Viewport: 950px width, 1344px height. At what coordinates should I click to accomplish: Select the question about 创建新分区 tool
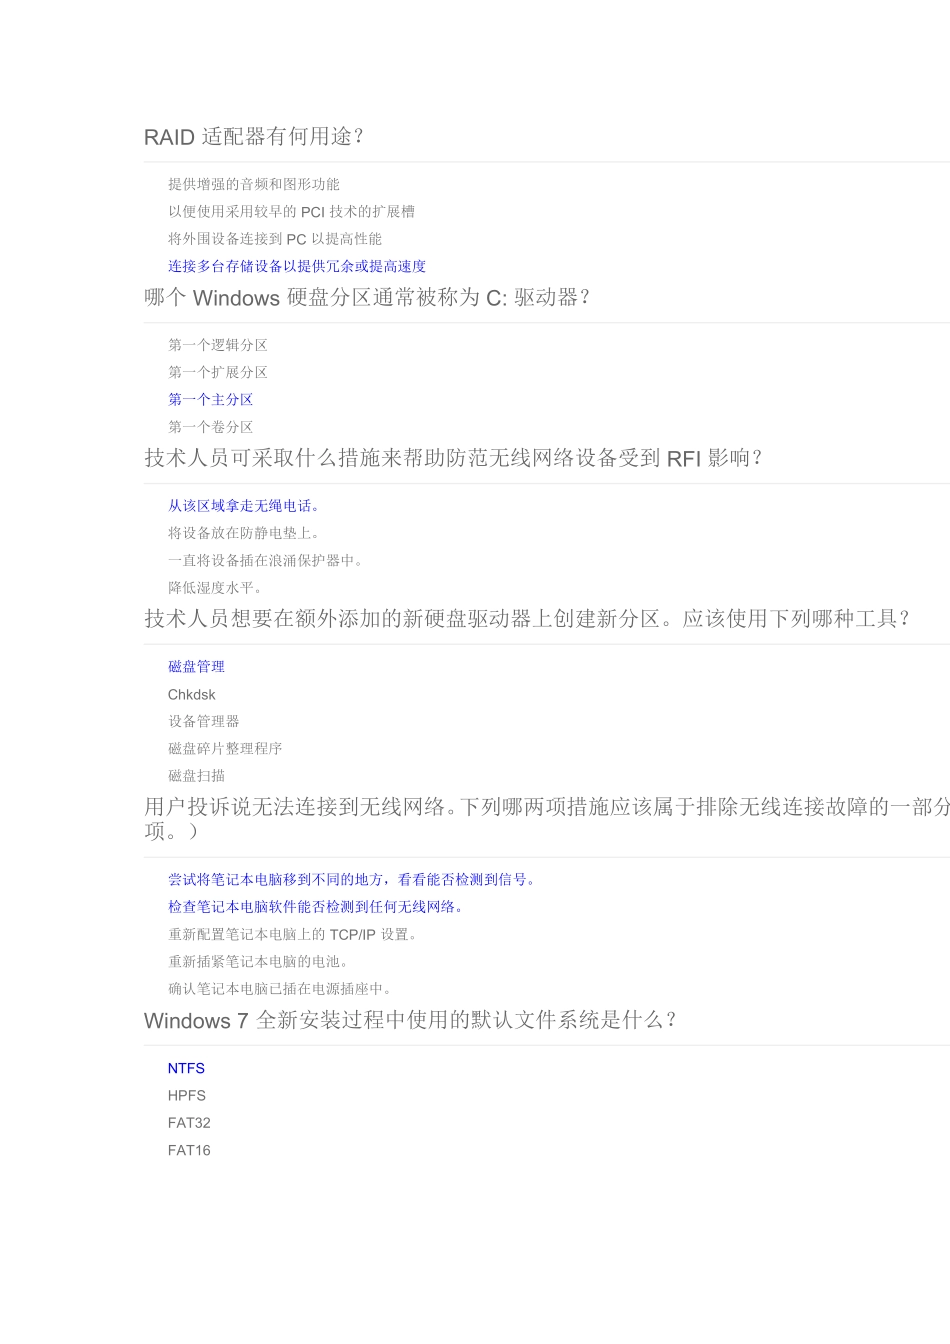[x=529, y=619]
